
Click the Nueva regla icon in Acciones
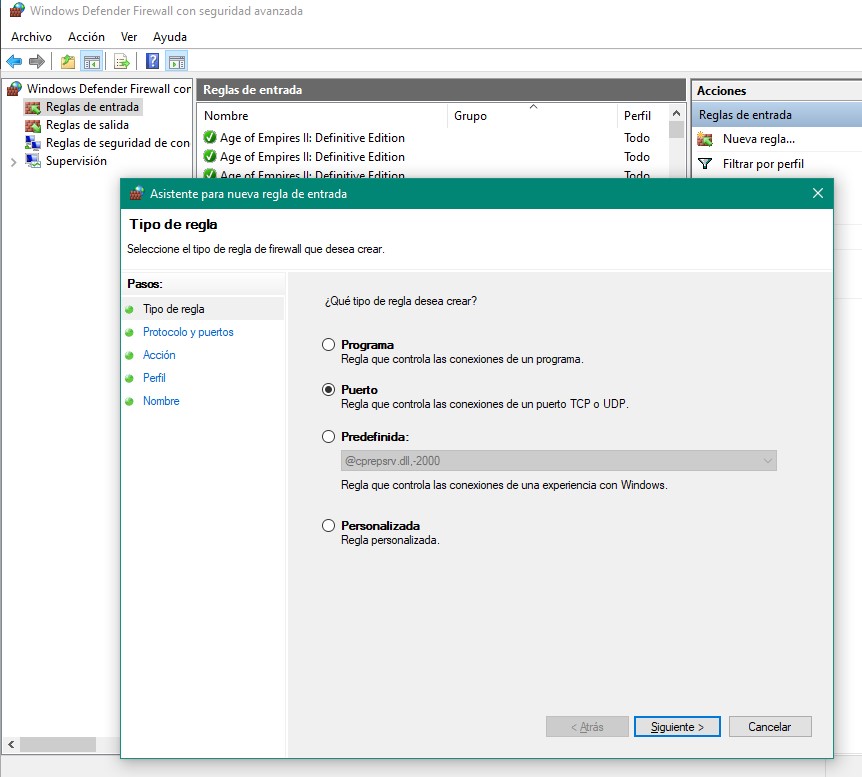click(x=705, y=139)
